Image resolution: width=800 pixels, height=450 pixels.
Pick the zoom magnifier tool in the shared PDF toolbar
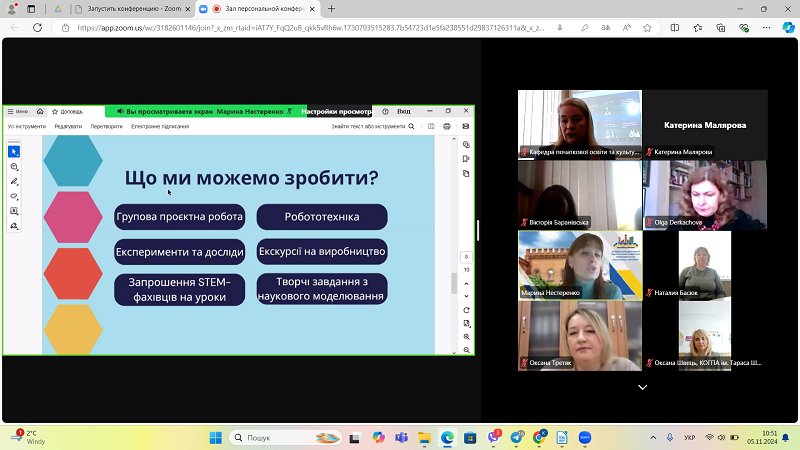click(x=14, y=167)
